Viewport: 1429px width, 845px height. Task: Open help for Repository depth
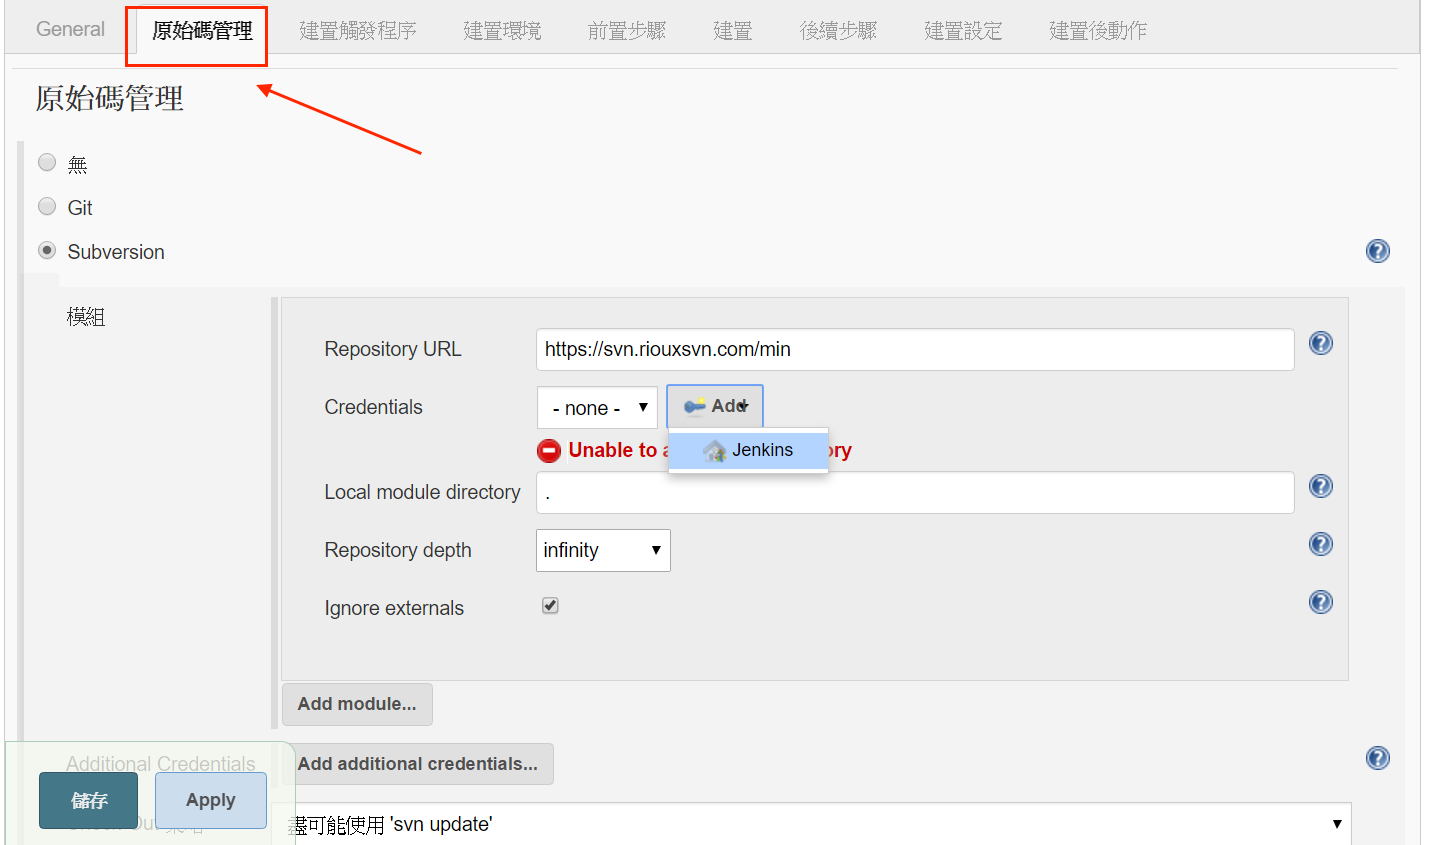pyautogui.click(x=1320, y=544)
